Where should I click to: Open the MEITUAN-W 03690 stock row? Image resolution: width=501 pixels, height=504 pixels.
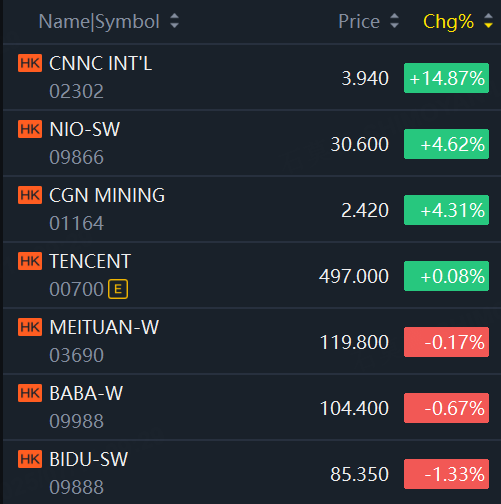pyautogui.click(x=252, y=341)
